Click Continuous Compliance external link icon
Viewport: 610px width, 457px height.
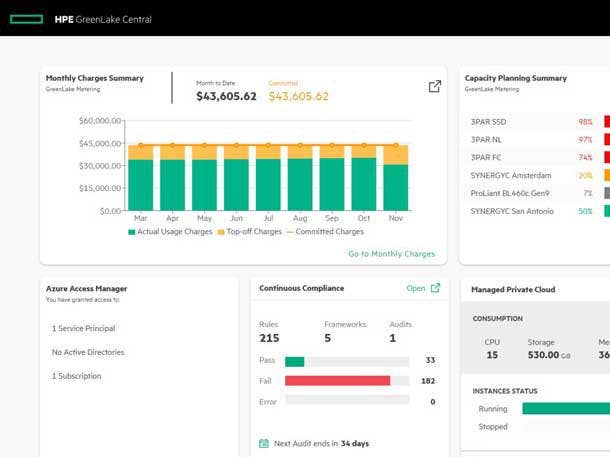coord(435,288)
